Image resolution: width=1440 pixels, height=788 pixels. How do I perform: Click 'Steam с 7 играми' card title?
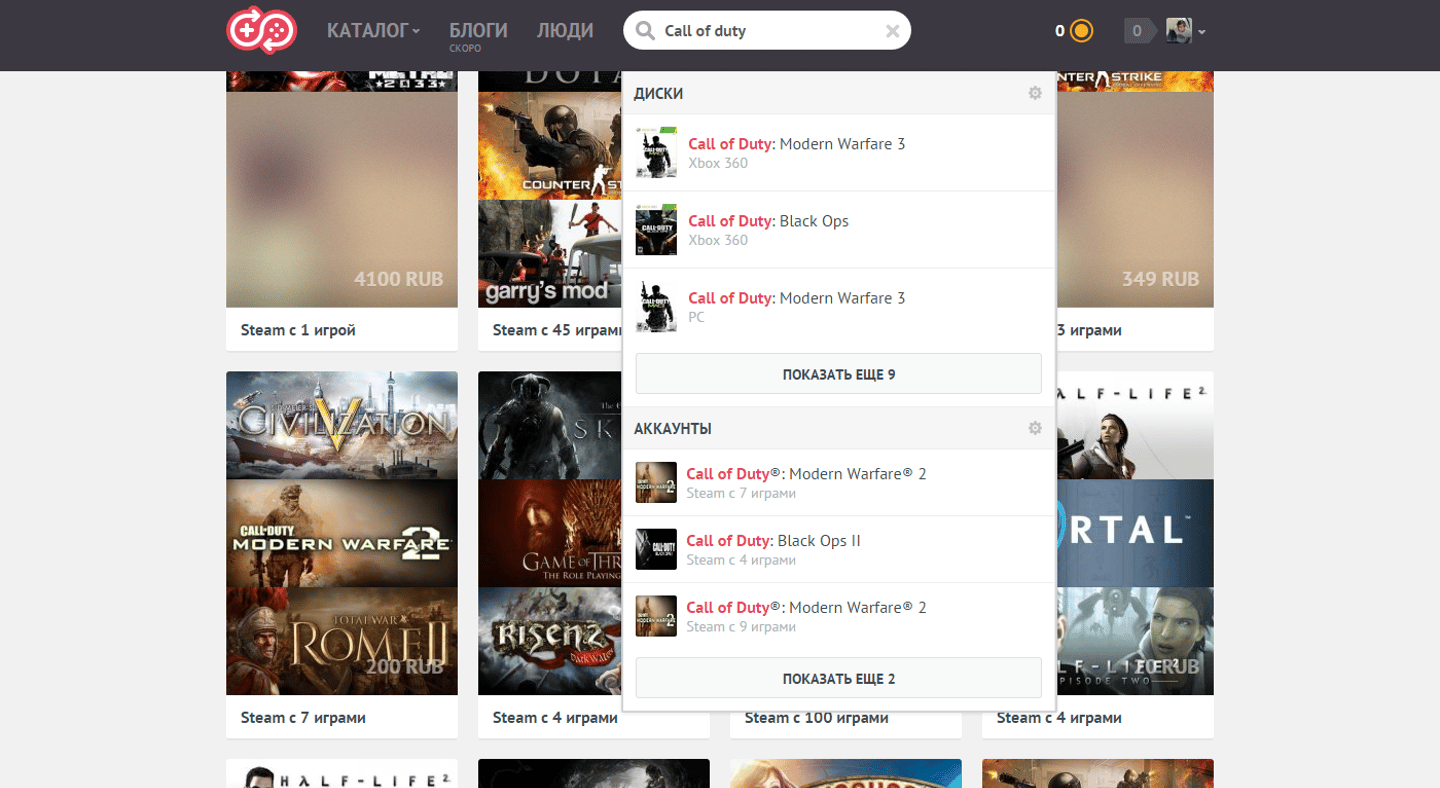(x=303, y=717)
